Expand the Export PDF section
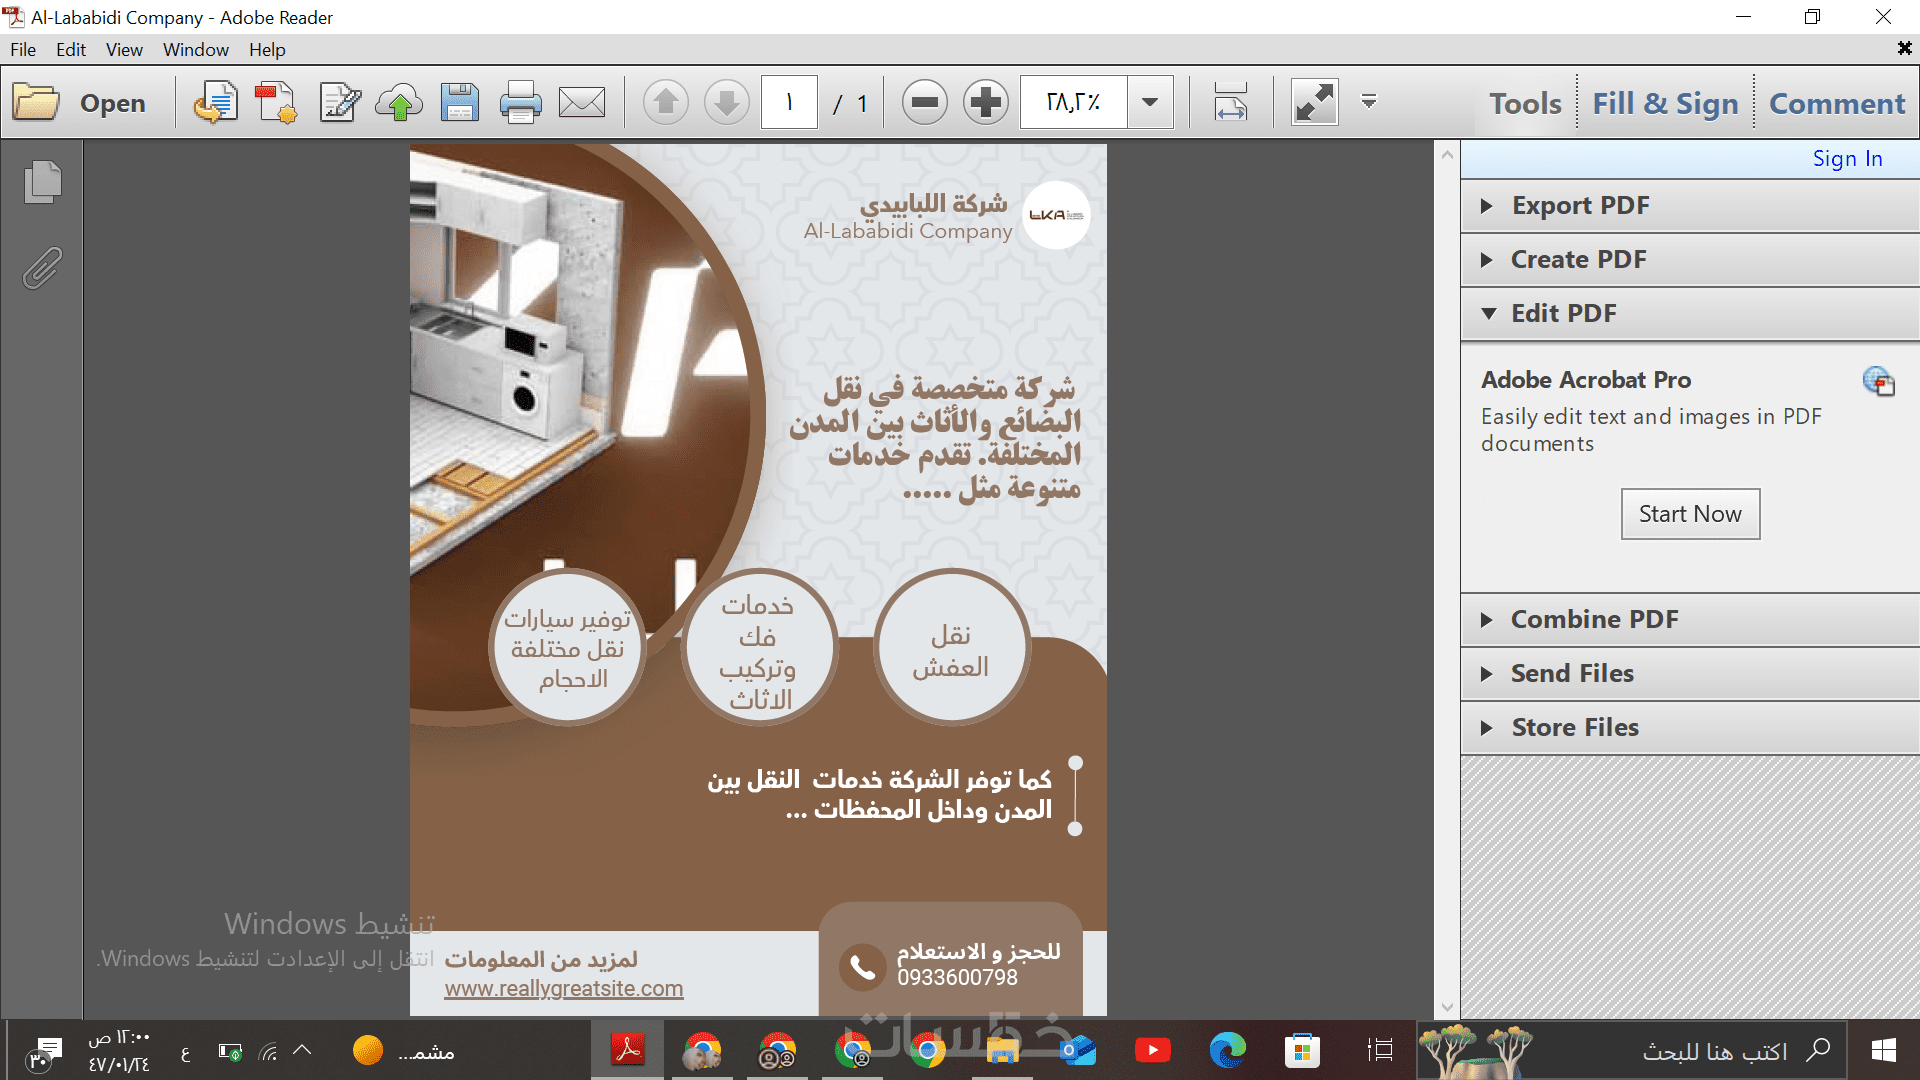This screenshot has height=1080, width=1920. (x=1580, y=206)
